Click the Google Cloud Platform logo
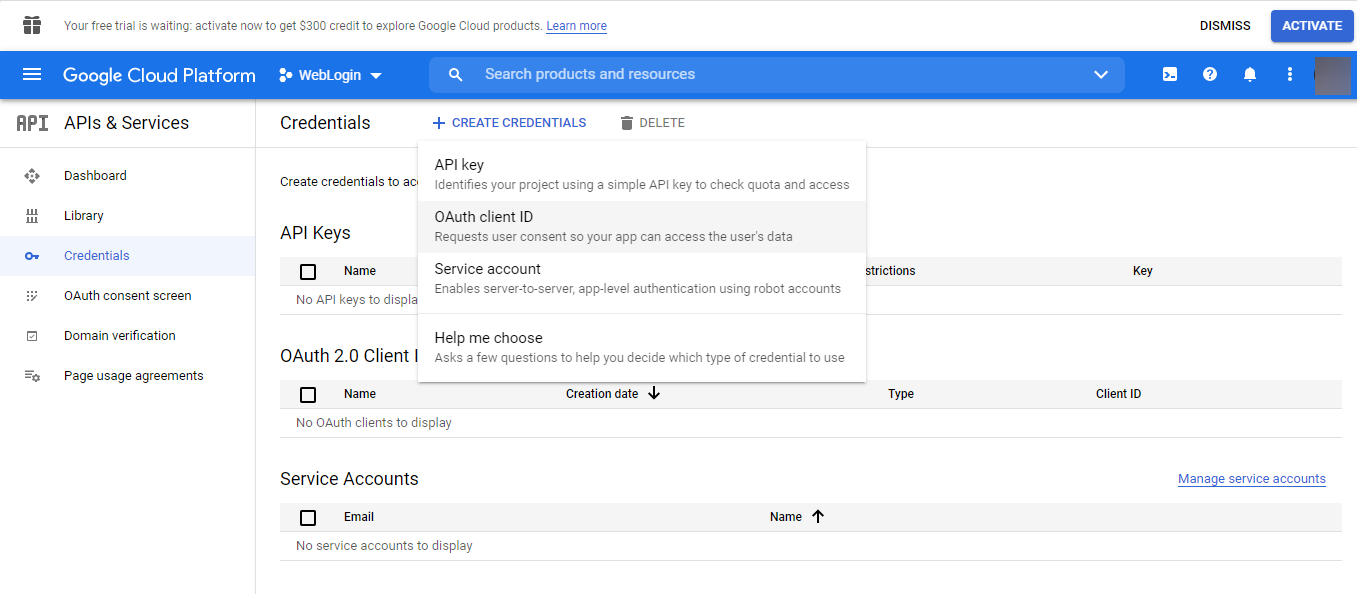Image resolution: width=1357 pixels, height=594 pixels. tap(159, 75)
